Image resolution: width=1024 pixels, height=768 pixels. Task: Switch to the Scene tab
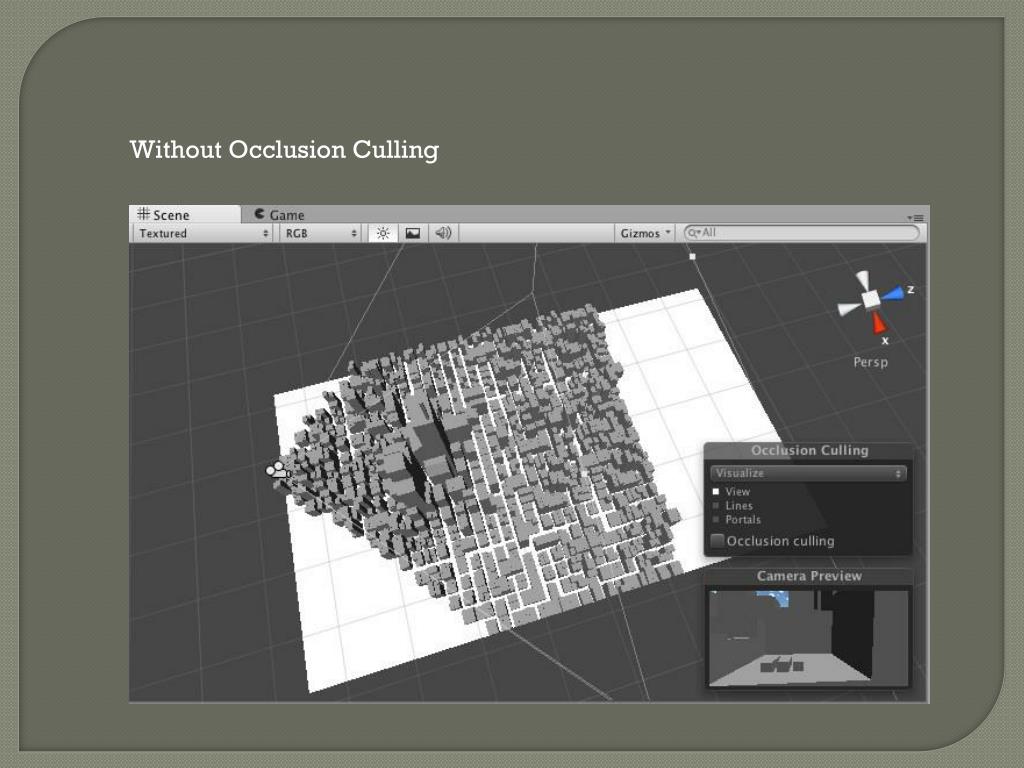click(185, 214)
